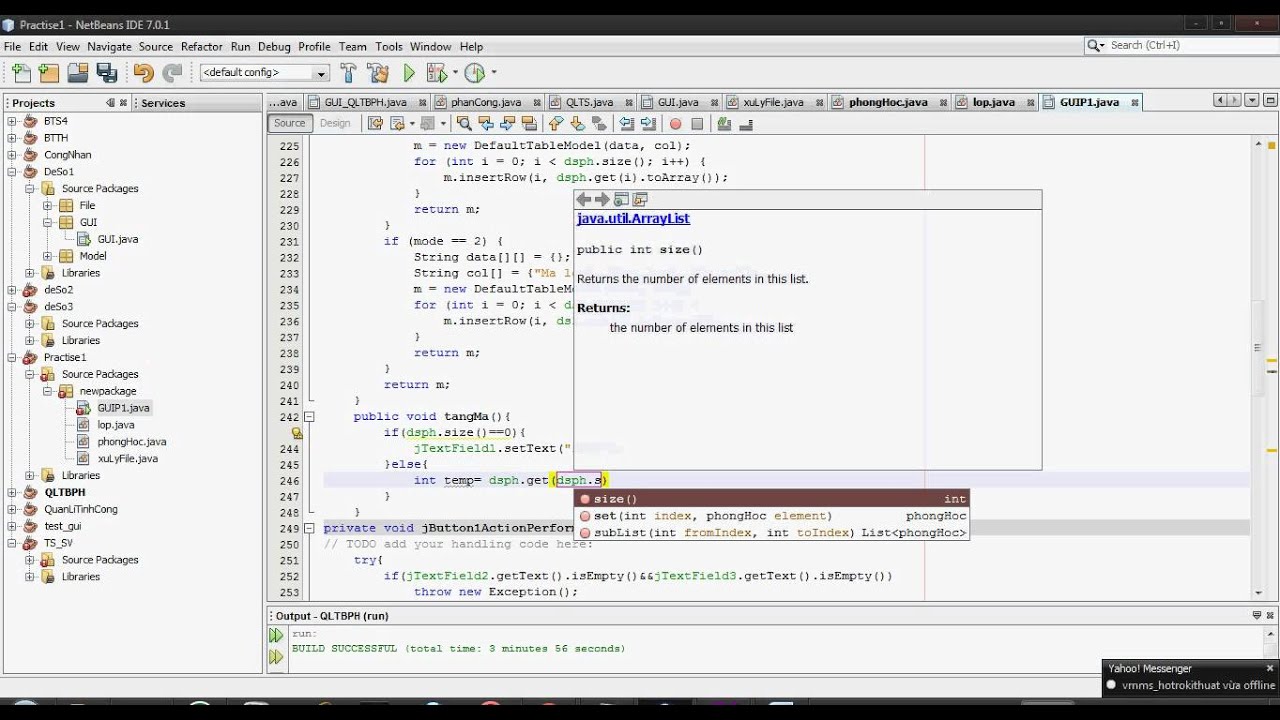Click Find Next Occurrence editor icon

pyautogui.click(x=507, y=123)
